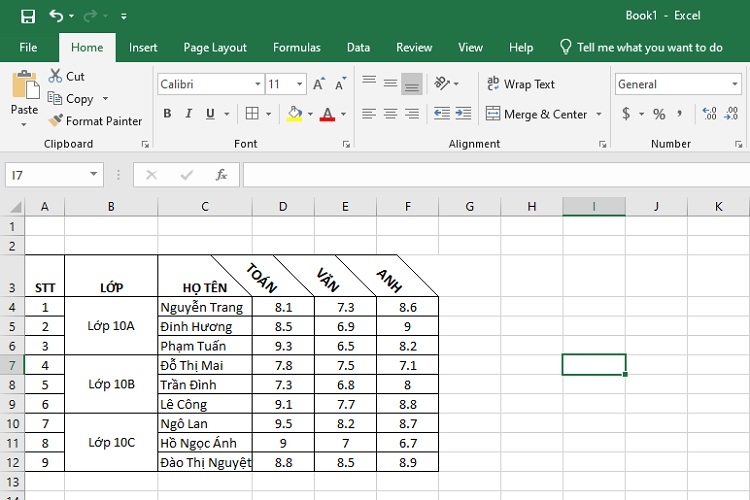This screenshot has width=750, height=500.
Task: Open the View tab
Action: tap(470, 47)
